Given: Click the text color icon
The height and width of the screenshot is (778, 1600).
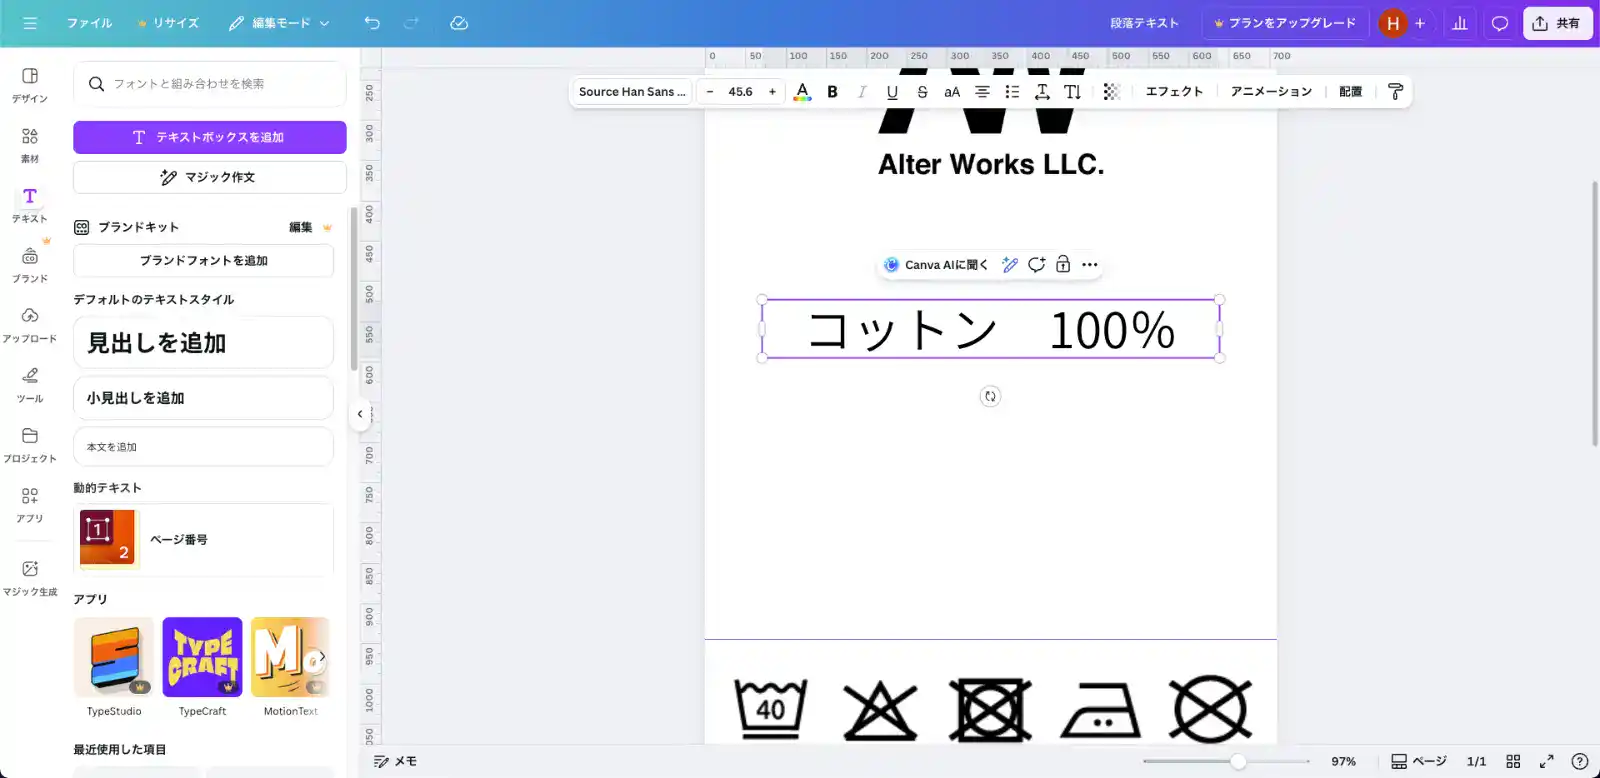Looking at the screenshot, I should point(802,92).
